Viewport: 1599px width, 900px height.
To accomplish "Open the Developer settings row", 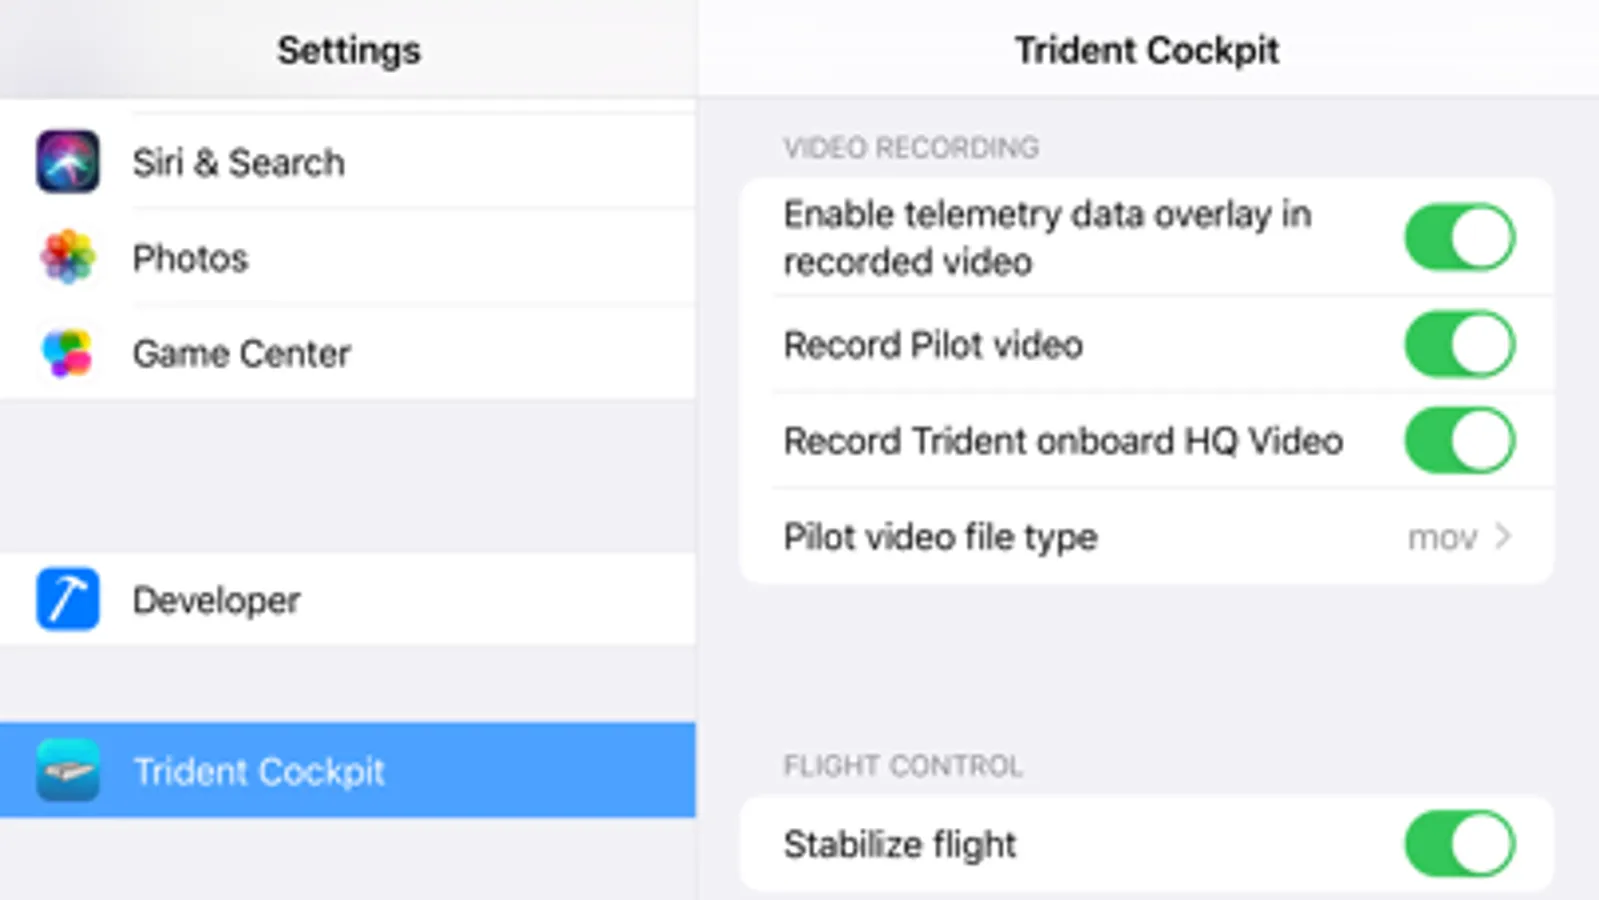I will click(216, 600).
